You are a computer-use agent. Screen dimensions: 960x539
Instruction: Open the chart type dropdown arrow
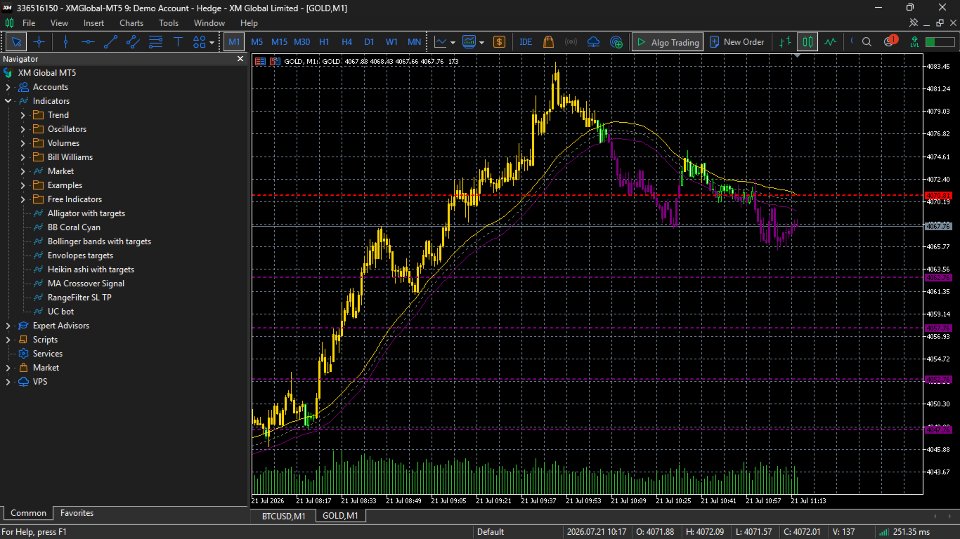click(x=452, y=42)
